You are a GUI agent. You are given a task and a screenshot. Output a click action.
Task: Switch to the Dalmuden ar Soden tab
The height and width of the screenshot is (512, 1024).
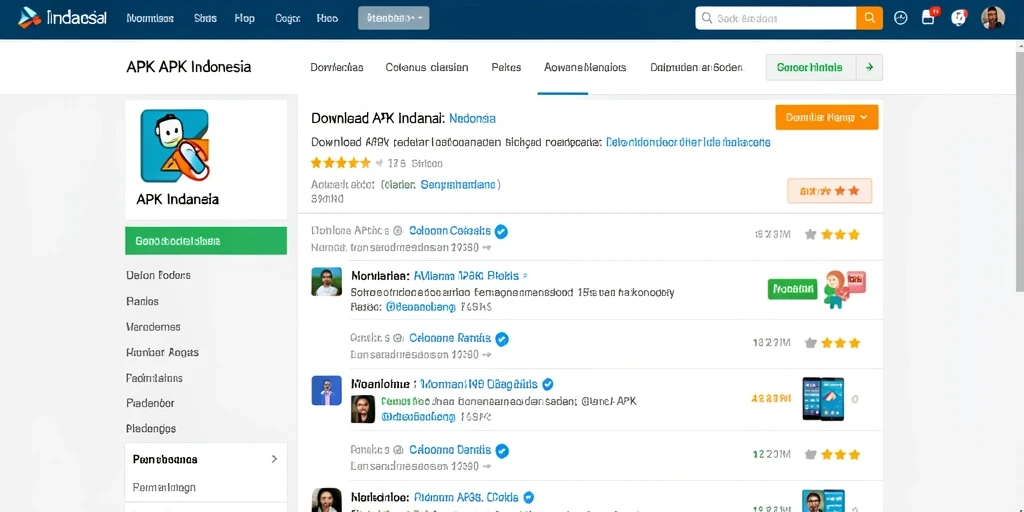[697, 67]
